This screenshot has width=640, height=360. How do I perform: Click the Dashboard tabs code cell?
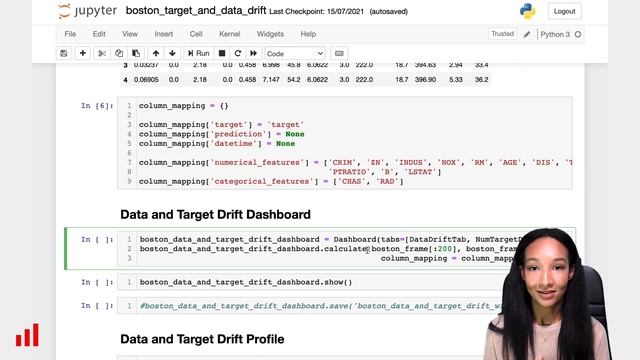(345, 249)
